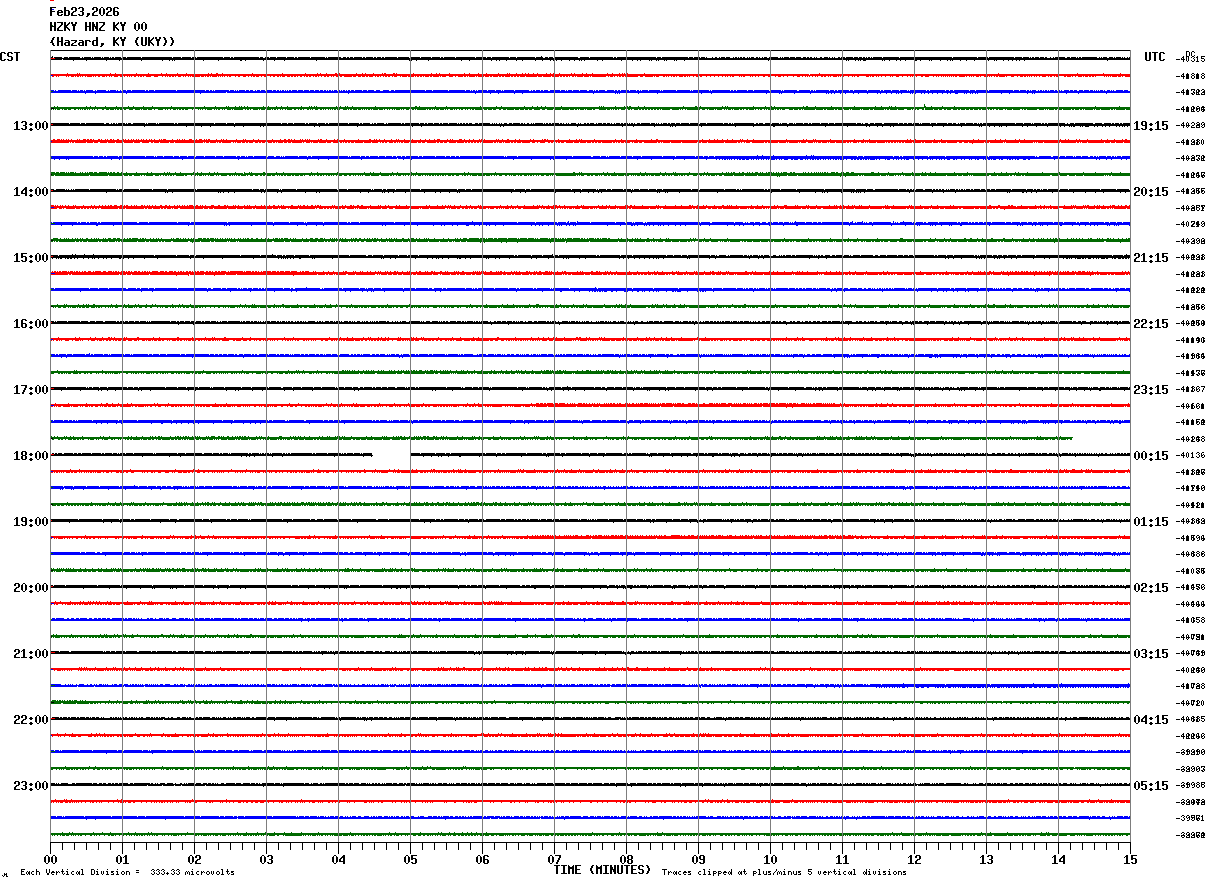Screen dimensions: 1210x886
Task: Click the Feb23,2026 date header
Action: tap(84, 12)
